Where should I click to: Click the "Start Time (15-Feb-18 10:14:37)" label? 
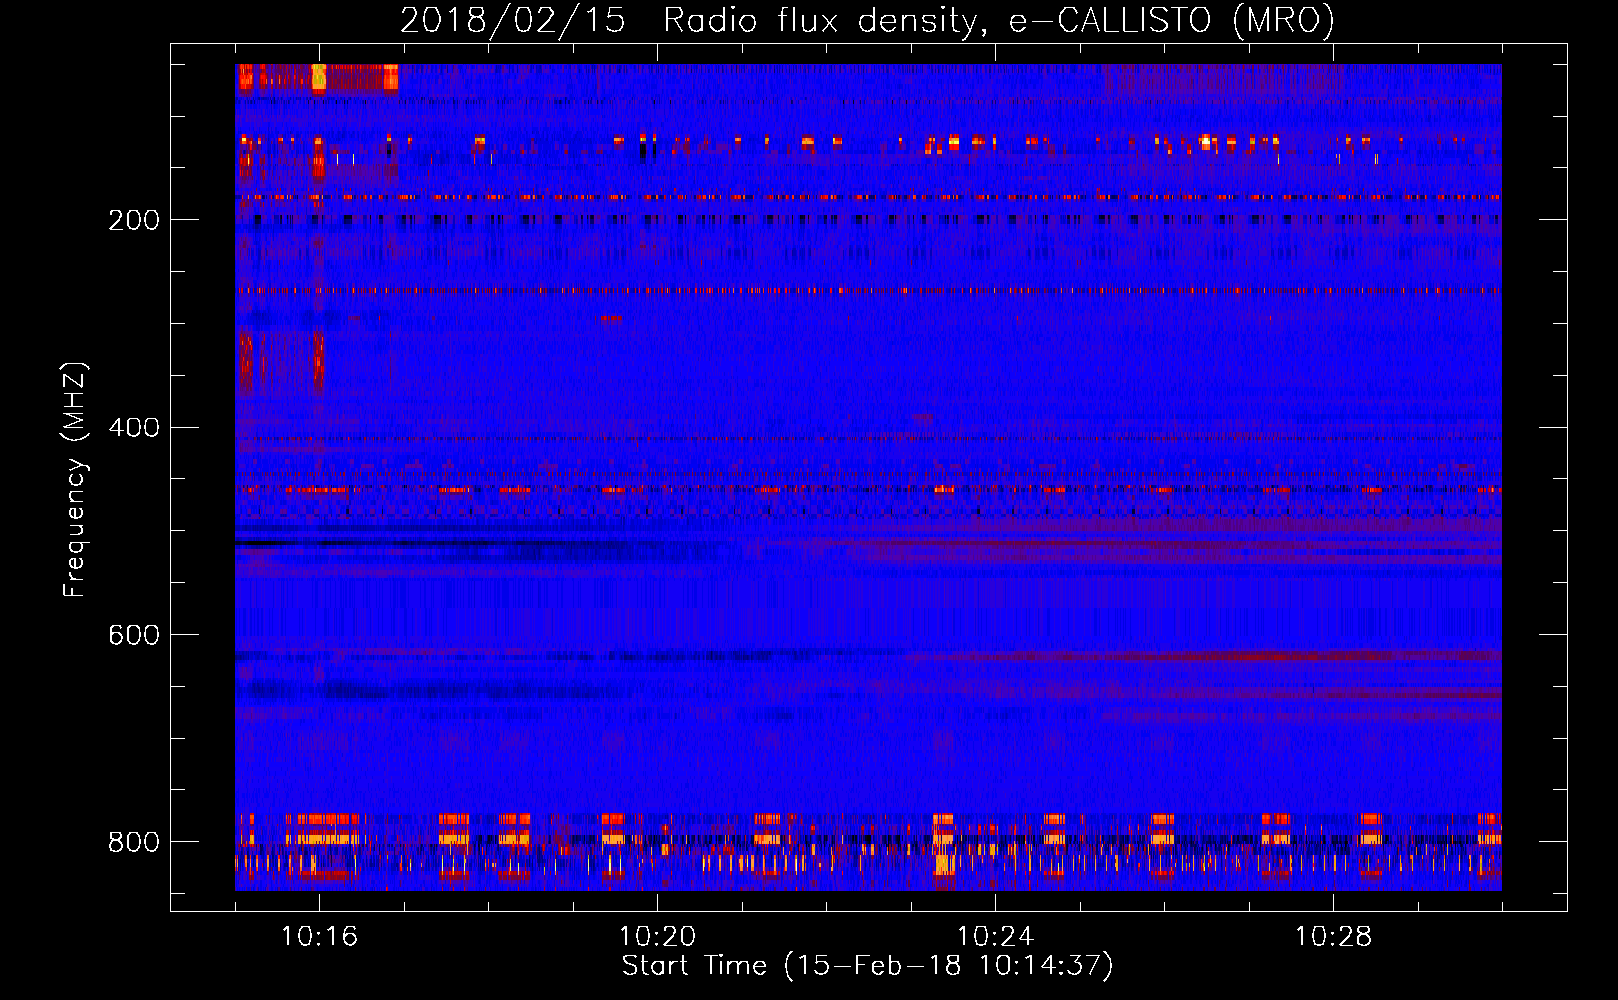[867, 966]
